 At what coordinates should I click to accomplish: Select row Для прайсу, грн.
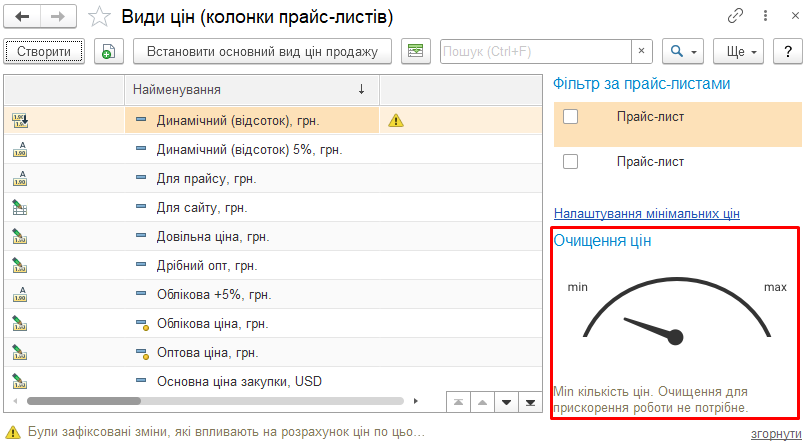tap(273, 179)
